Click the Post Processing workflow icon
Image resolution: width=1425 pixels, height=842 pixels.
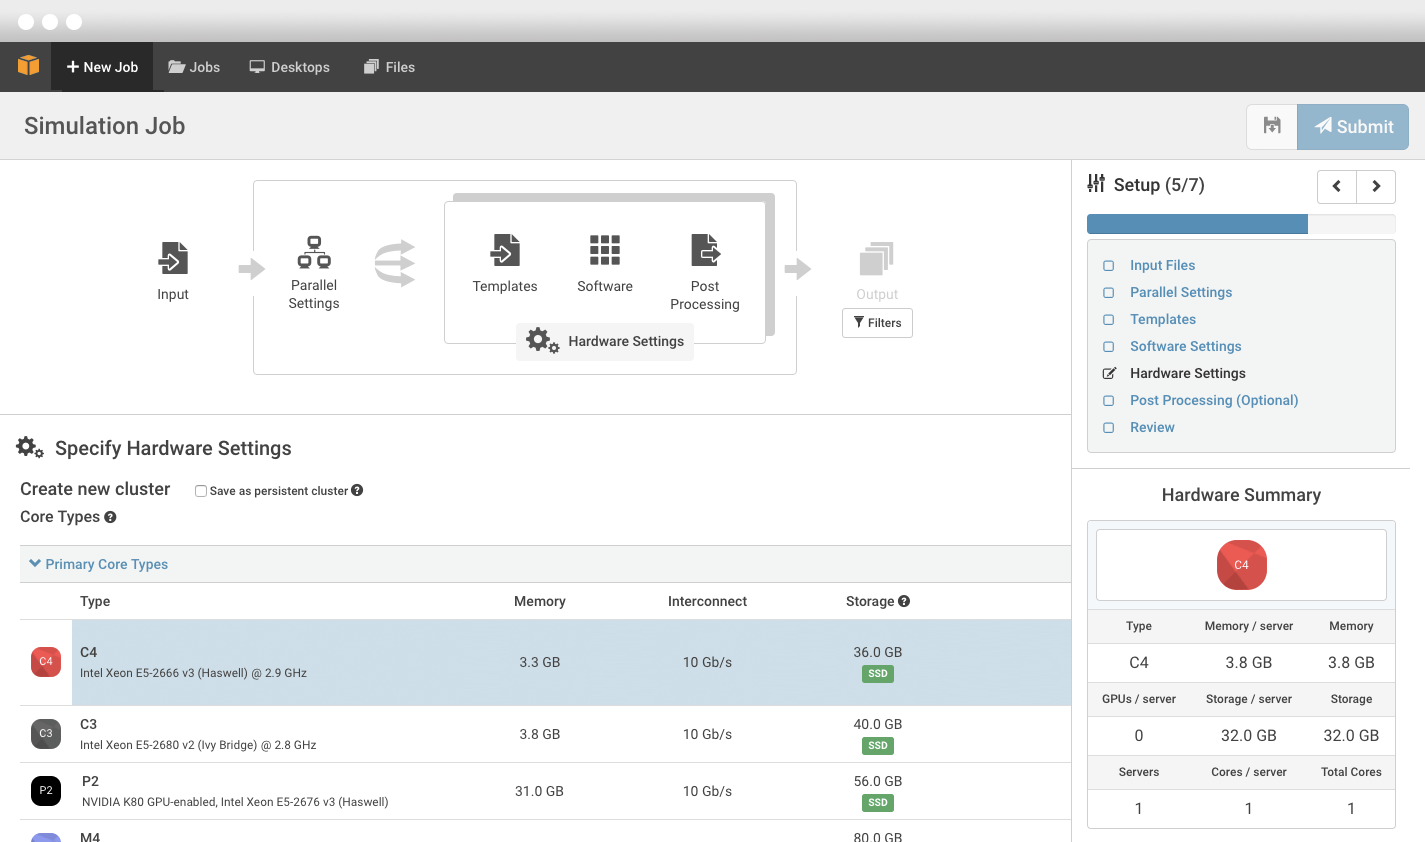click(x=705, y=250)
